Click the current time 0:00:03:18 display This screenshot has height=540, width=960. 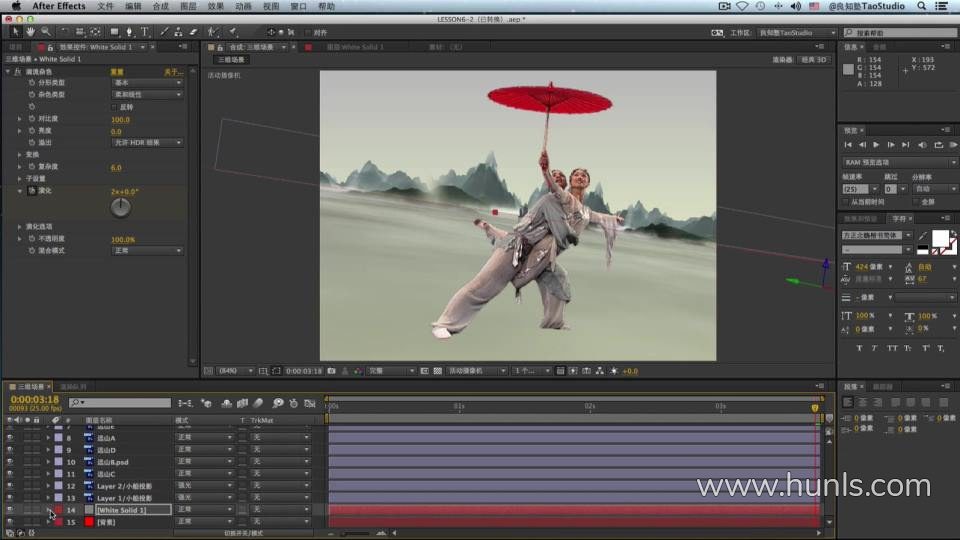click(35, 399)
